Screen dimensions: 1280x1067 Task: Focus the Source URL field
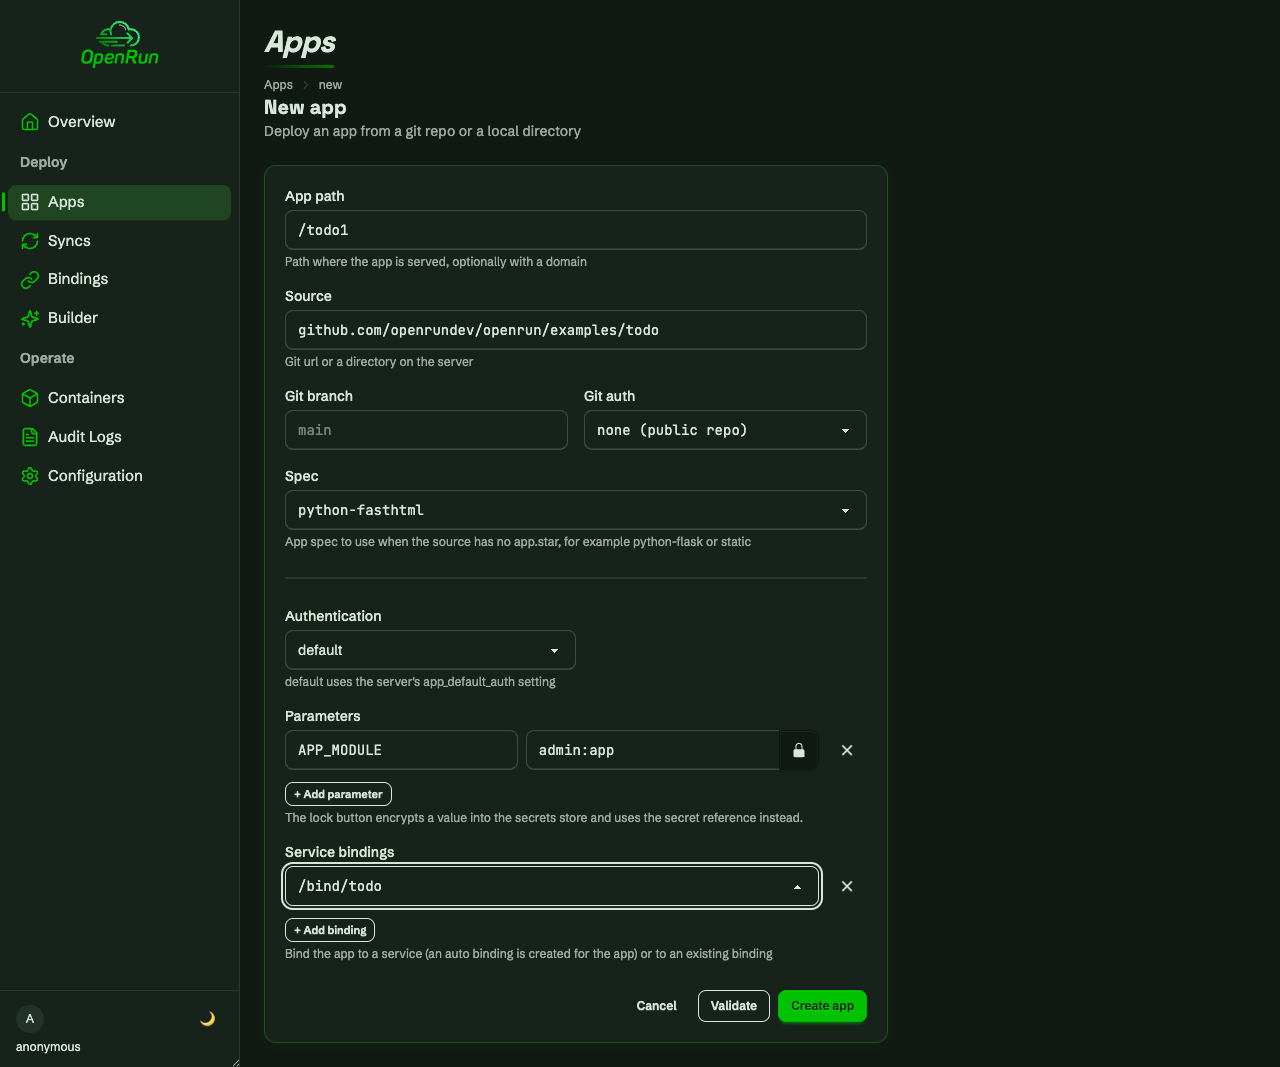[x=575, y=330]
